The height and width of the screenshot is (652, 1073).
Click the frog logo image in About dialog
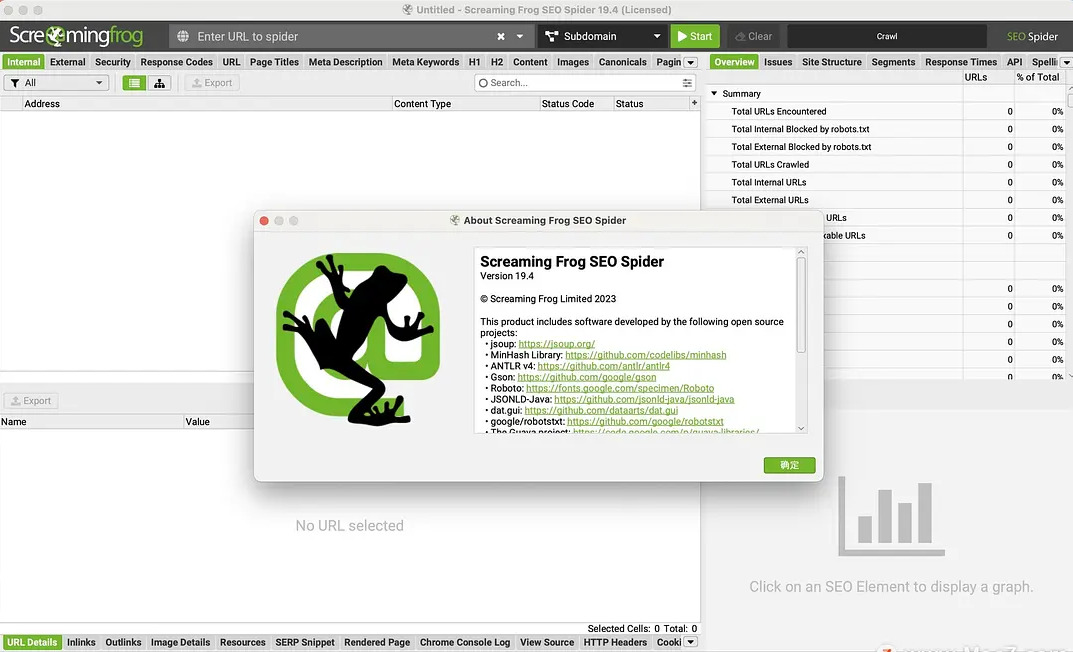coord(358,339)
